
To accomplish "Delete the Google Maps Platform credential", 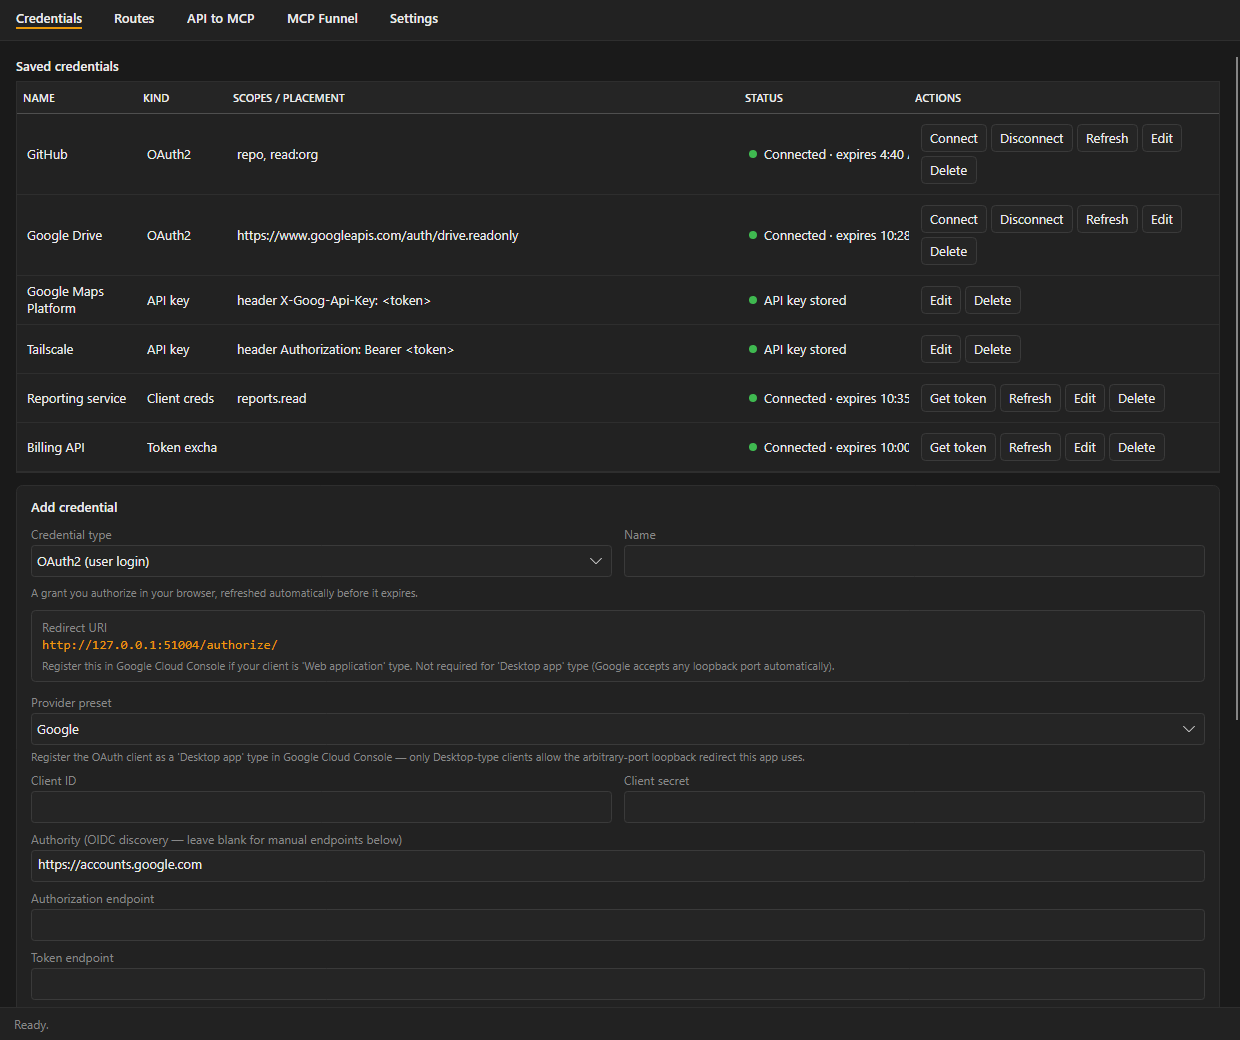I will pos(993,300).
